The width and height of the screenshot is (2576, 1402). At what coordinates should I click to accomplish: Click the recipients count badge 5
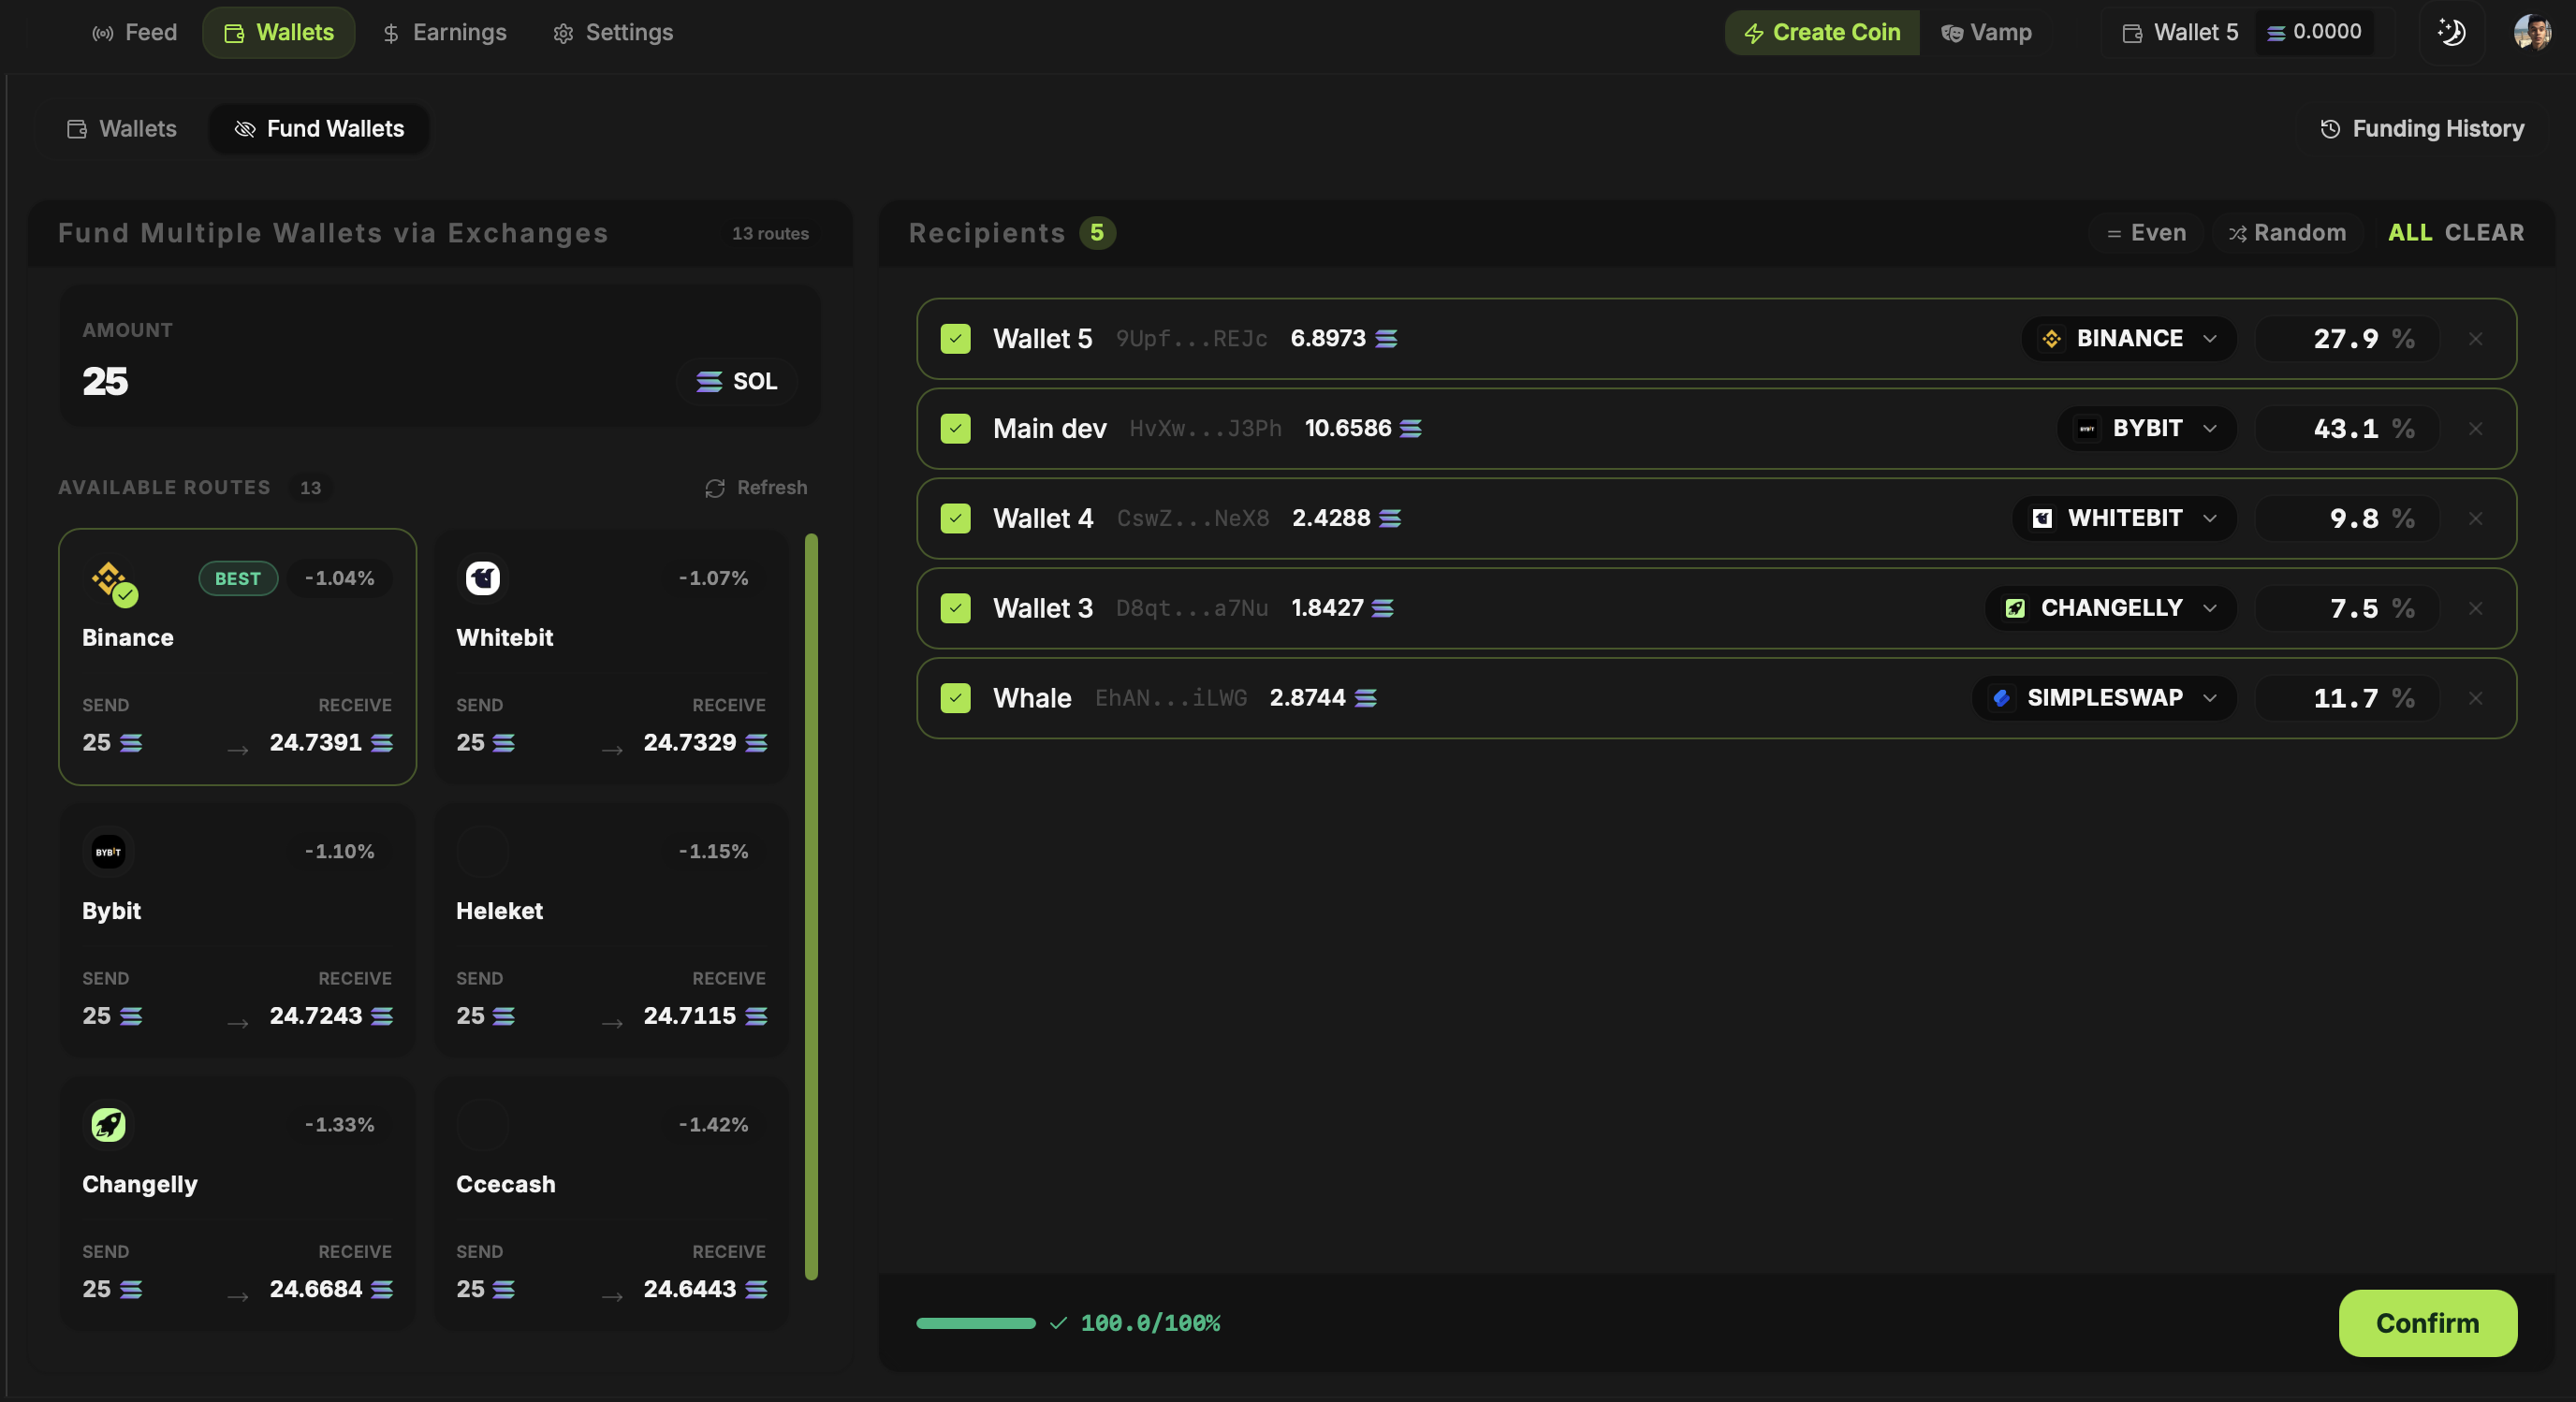1097,233
